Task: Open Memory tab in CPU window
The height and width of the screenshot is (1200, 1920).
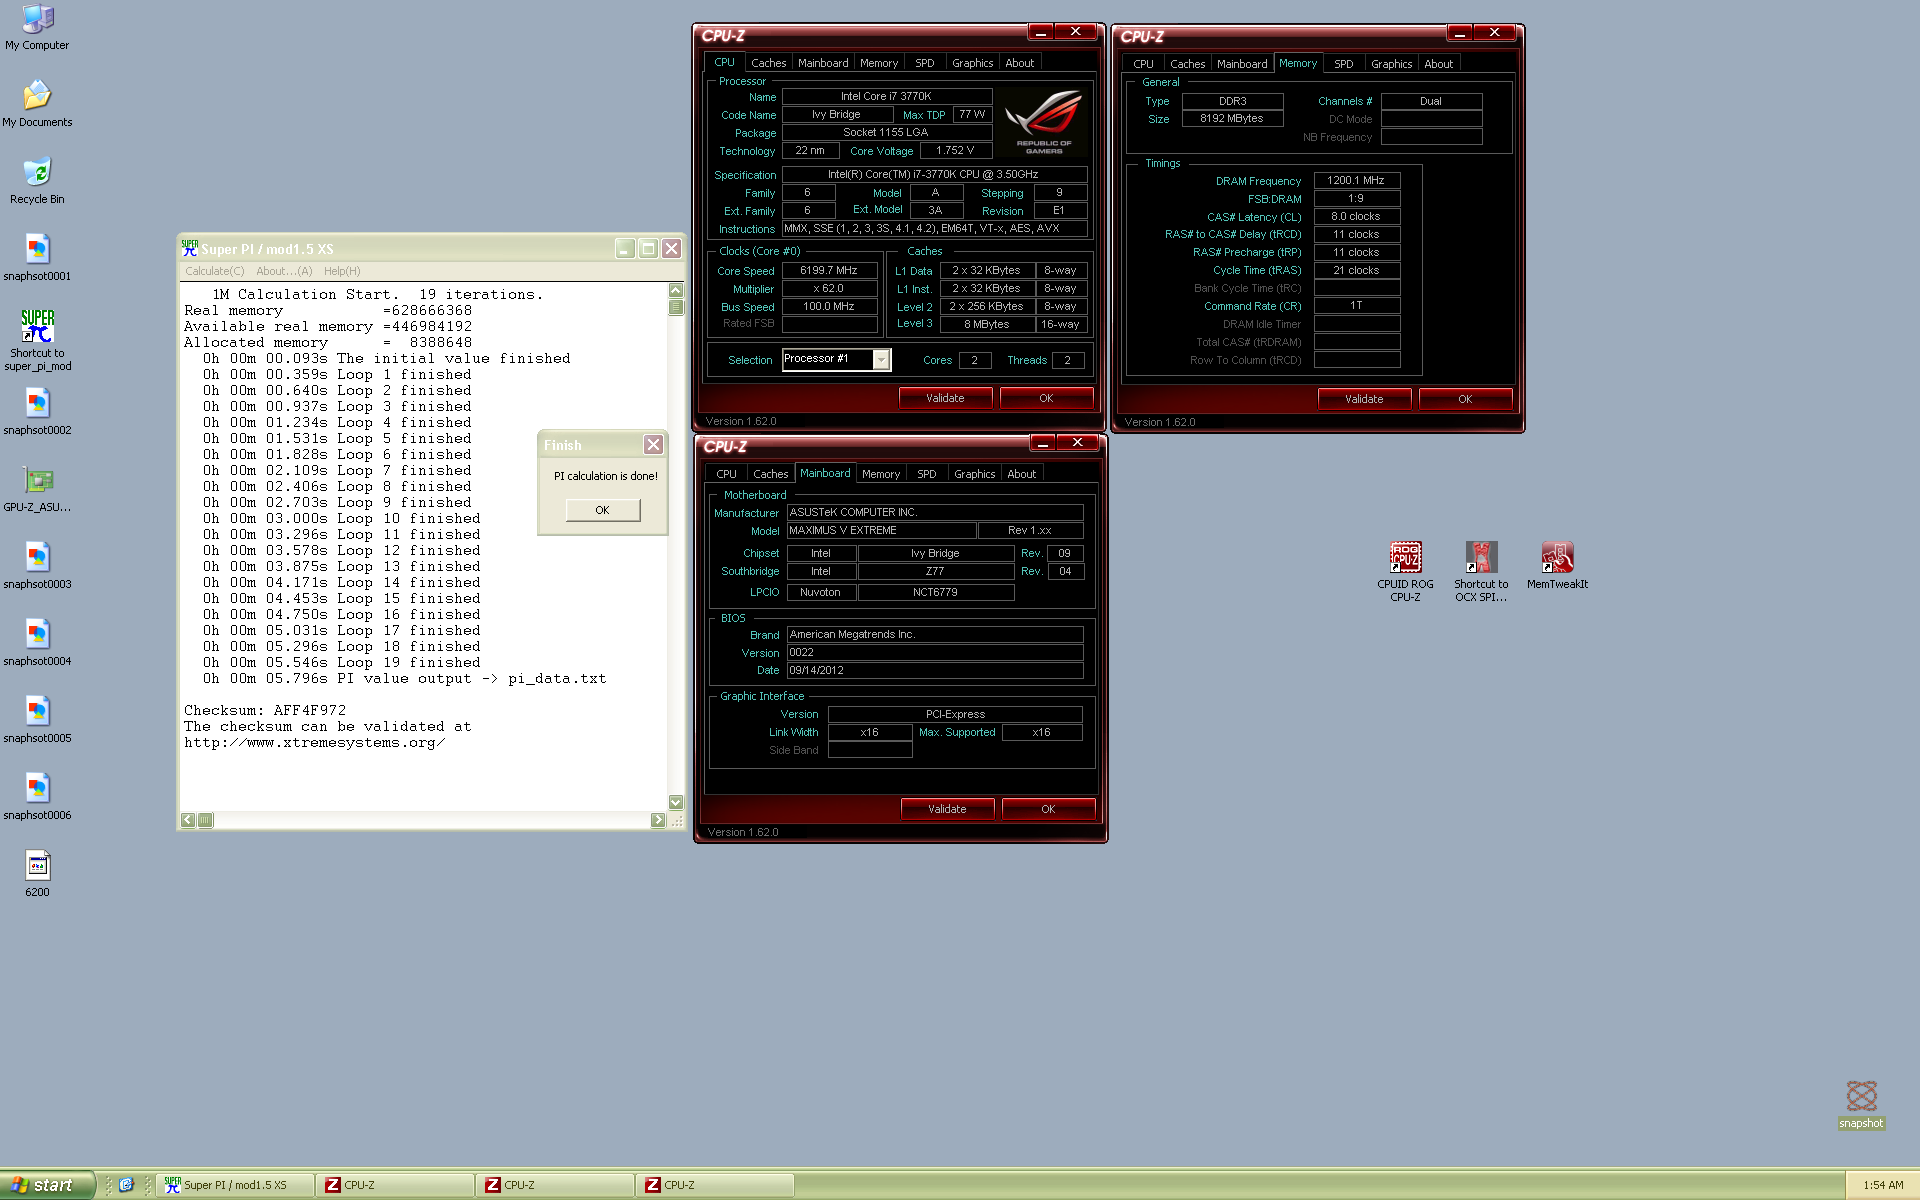Action: tap(879, 63)
